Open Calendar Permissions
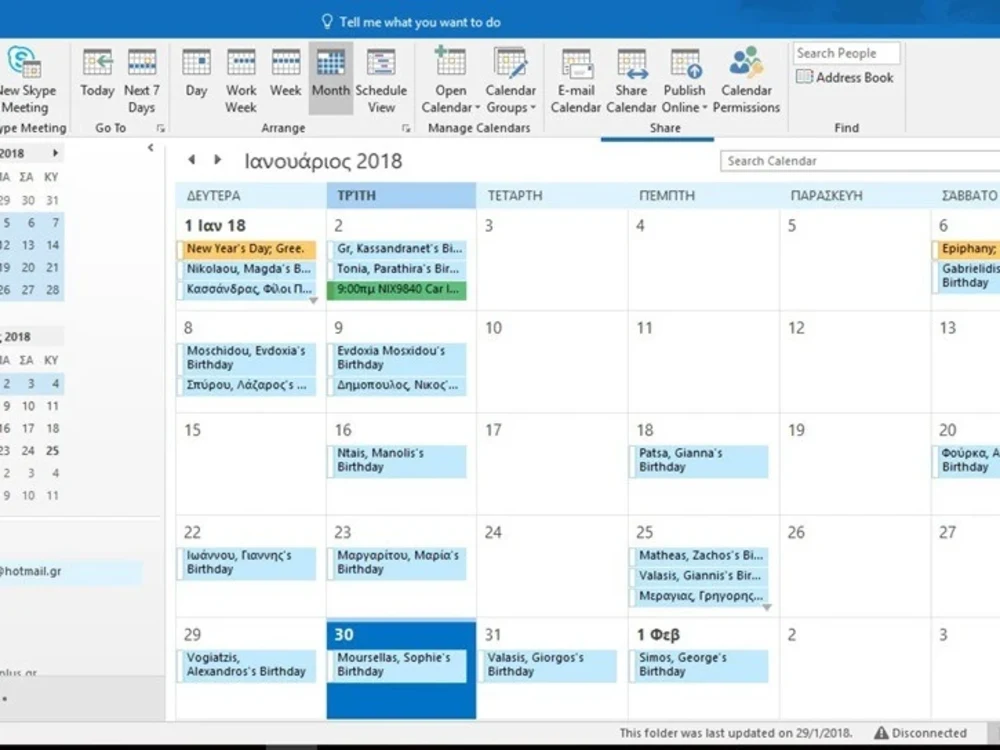 [746, 80]
